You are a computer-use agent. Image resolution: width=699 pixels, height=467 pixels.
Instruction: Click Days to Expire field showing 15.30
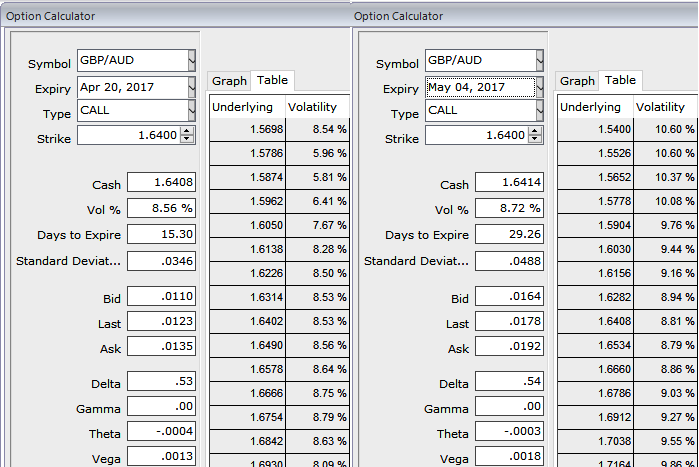coord(161,234)
